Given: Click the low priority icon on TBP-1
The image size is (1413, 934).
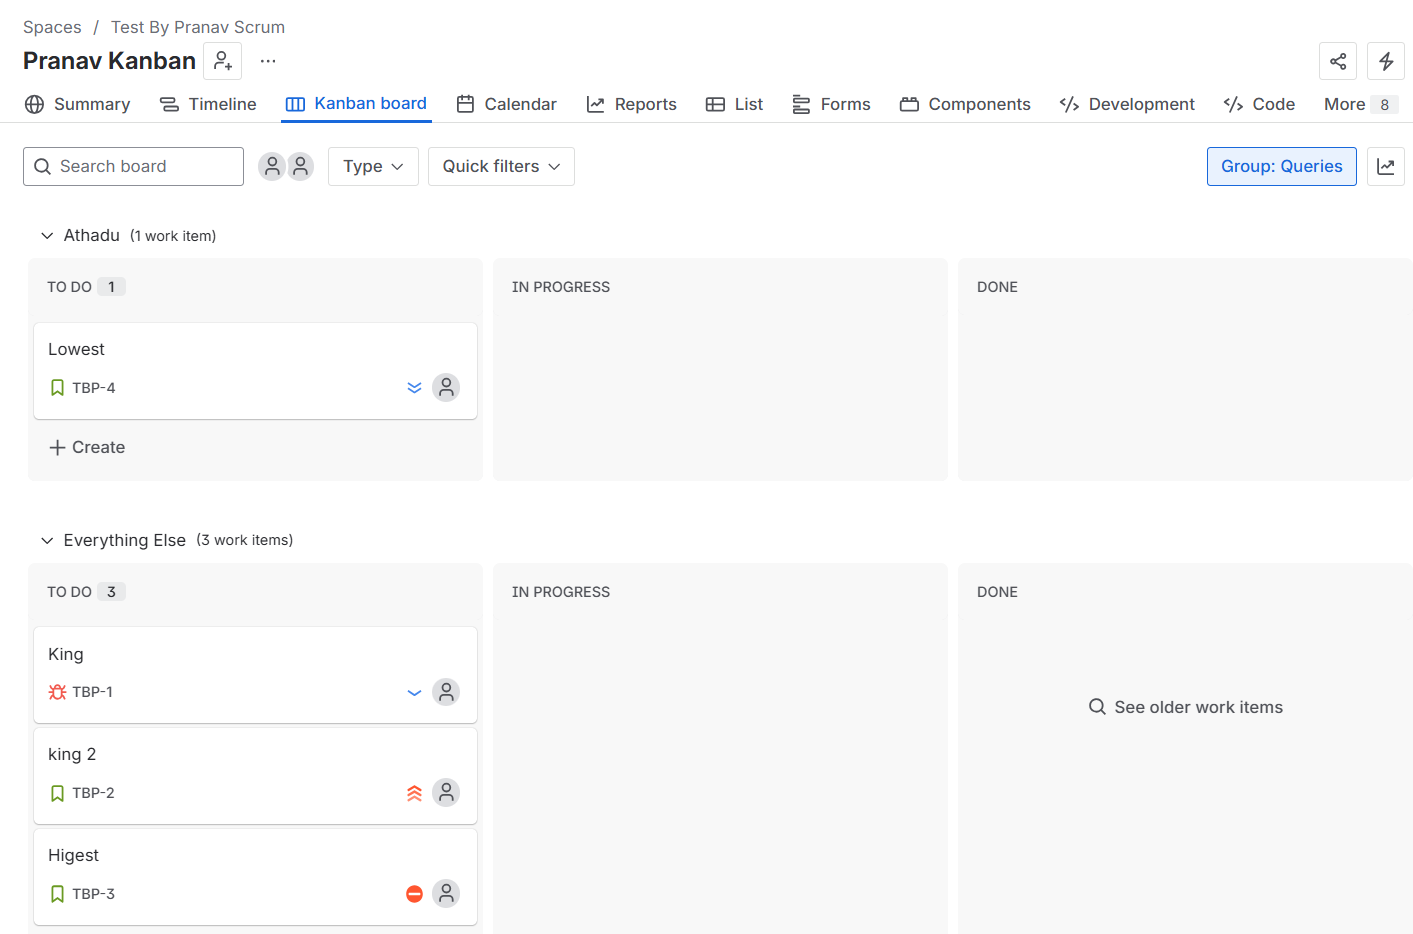Looking at the screenshot, I should pos(414,692).
